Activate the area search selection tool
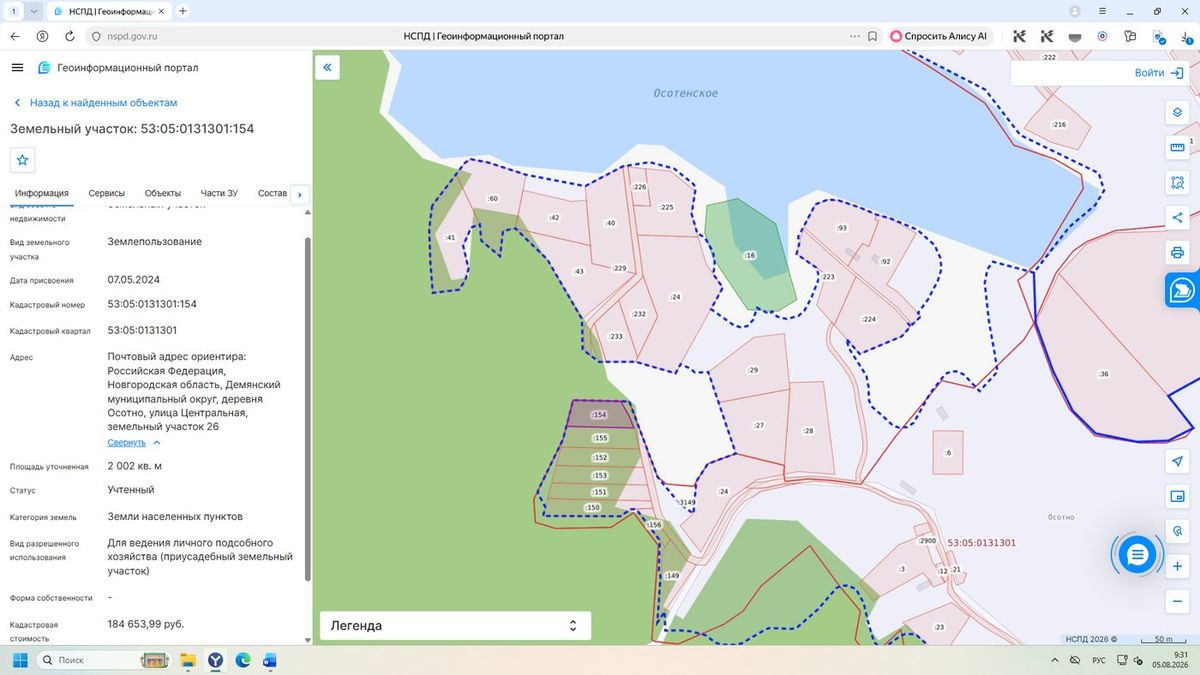Image resolution: width=1200 pixels, height=675 pixels. tap(1177, 183)
